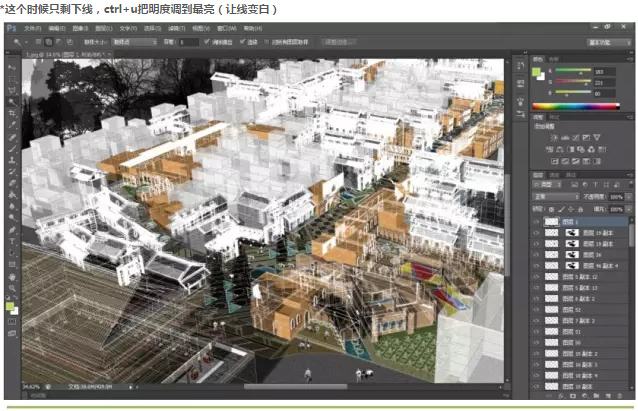
Task: Hide the 图层 1 layer
Action: (x=536, y=222)
